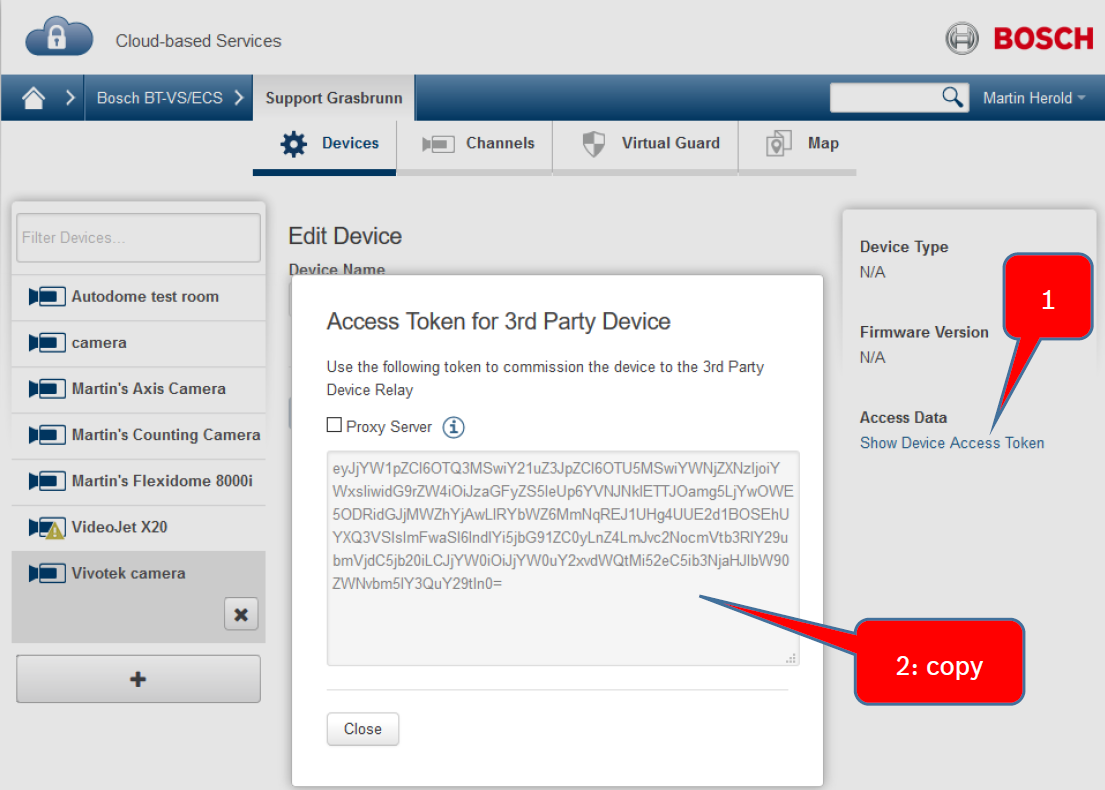Click the Bosch logo emblem
The height and width of the screenshot is (790, 1105).
click(962, 38)
